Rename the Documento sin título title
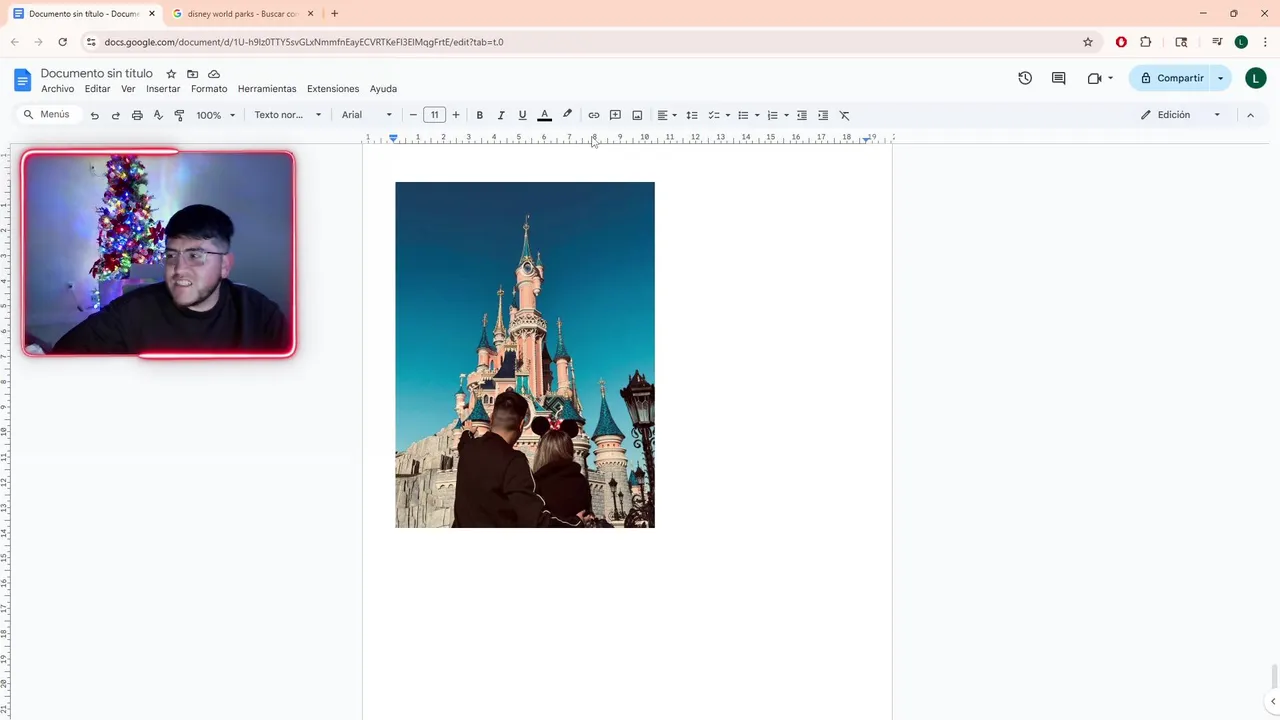 (x=97, y=73)
